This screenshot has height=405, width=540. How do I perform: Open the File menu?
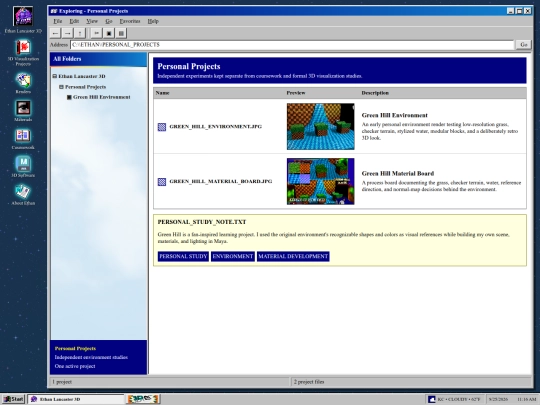(58, 21)
